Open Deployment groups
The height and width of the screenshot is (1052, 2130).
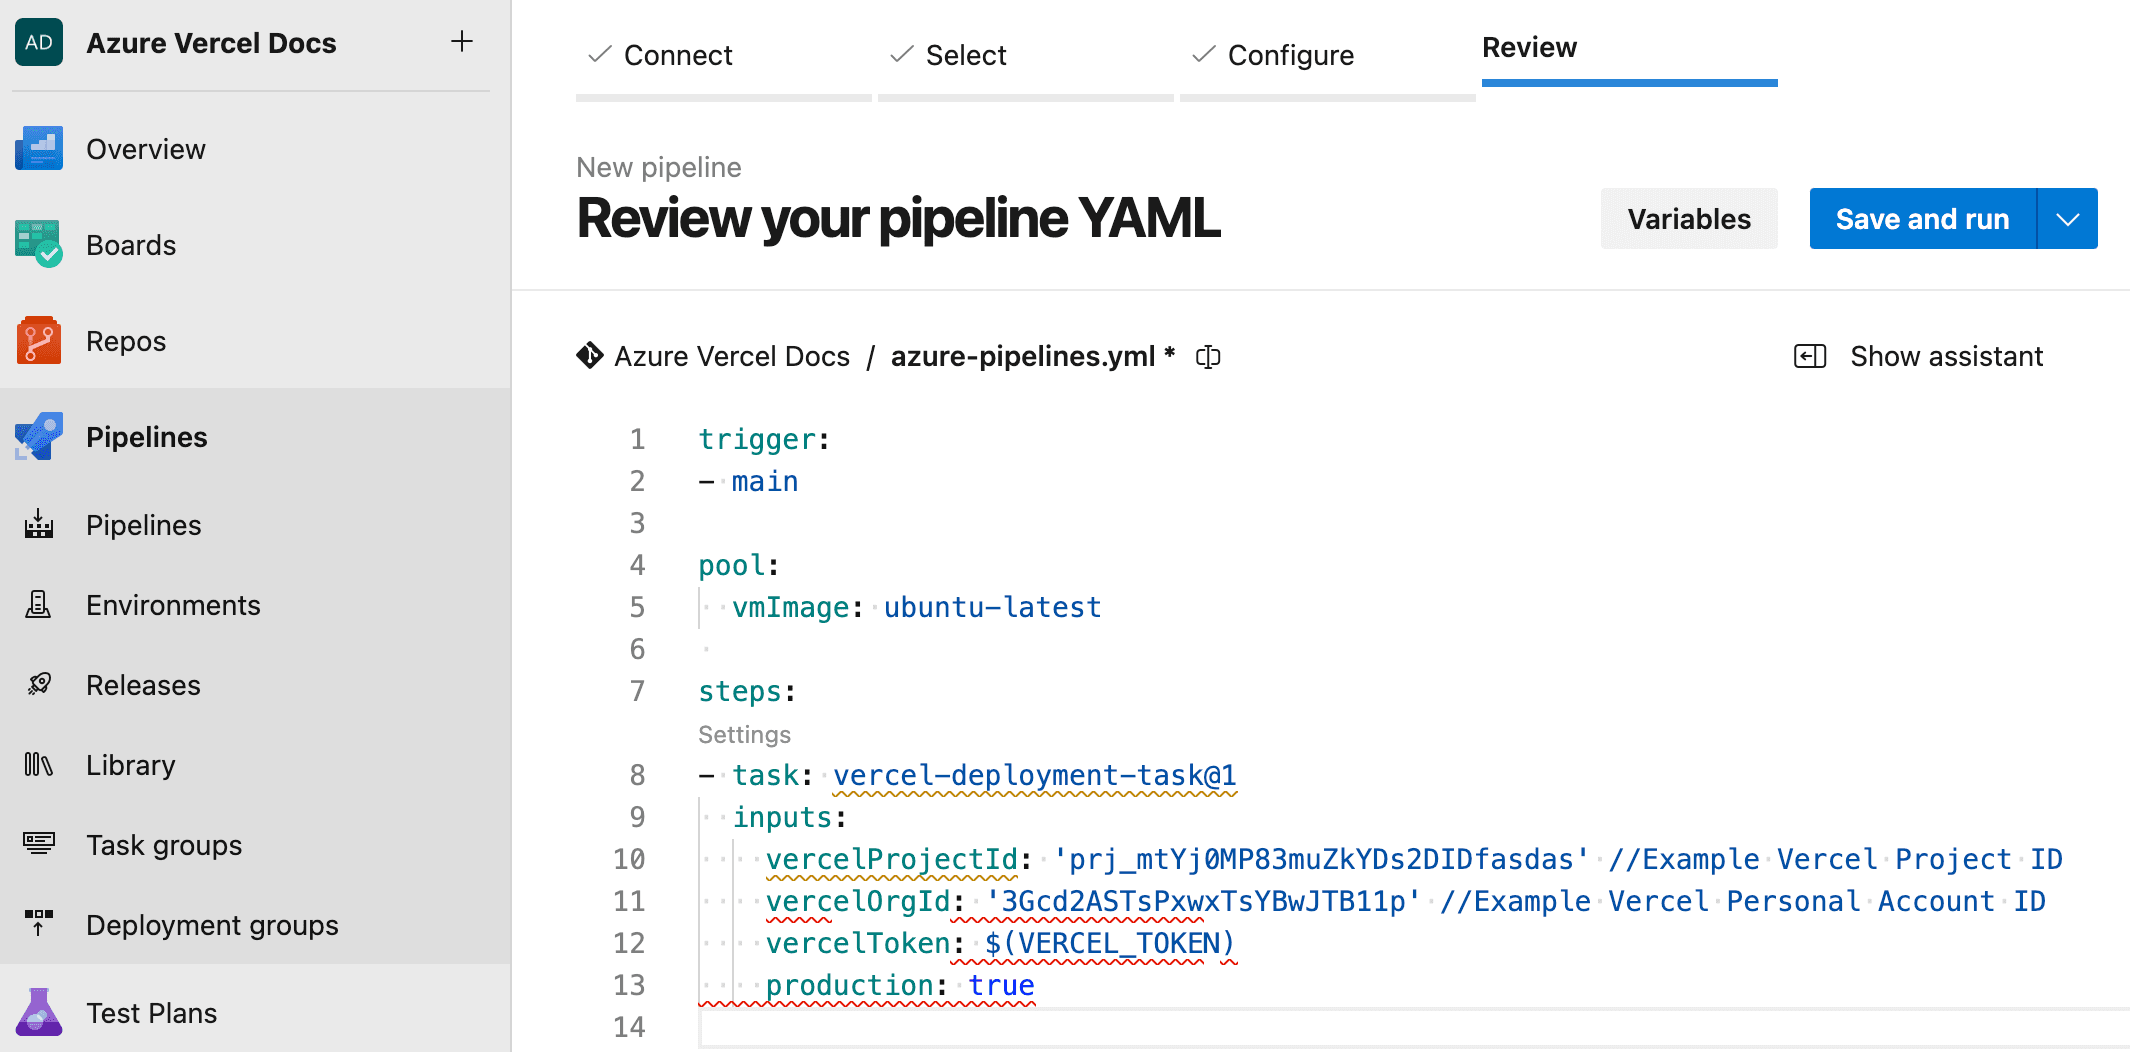(212, 924)
